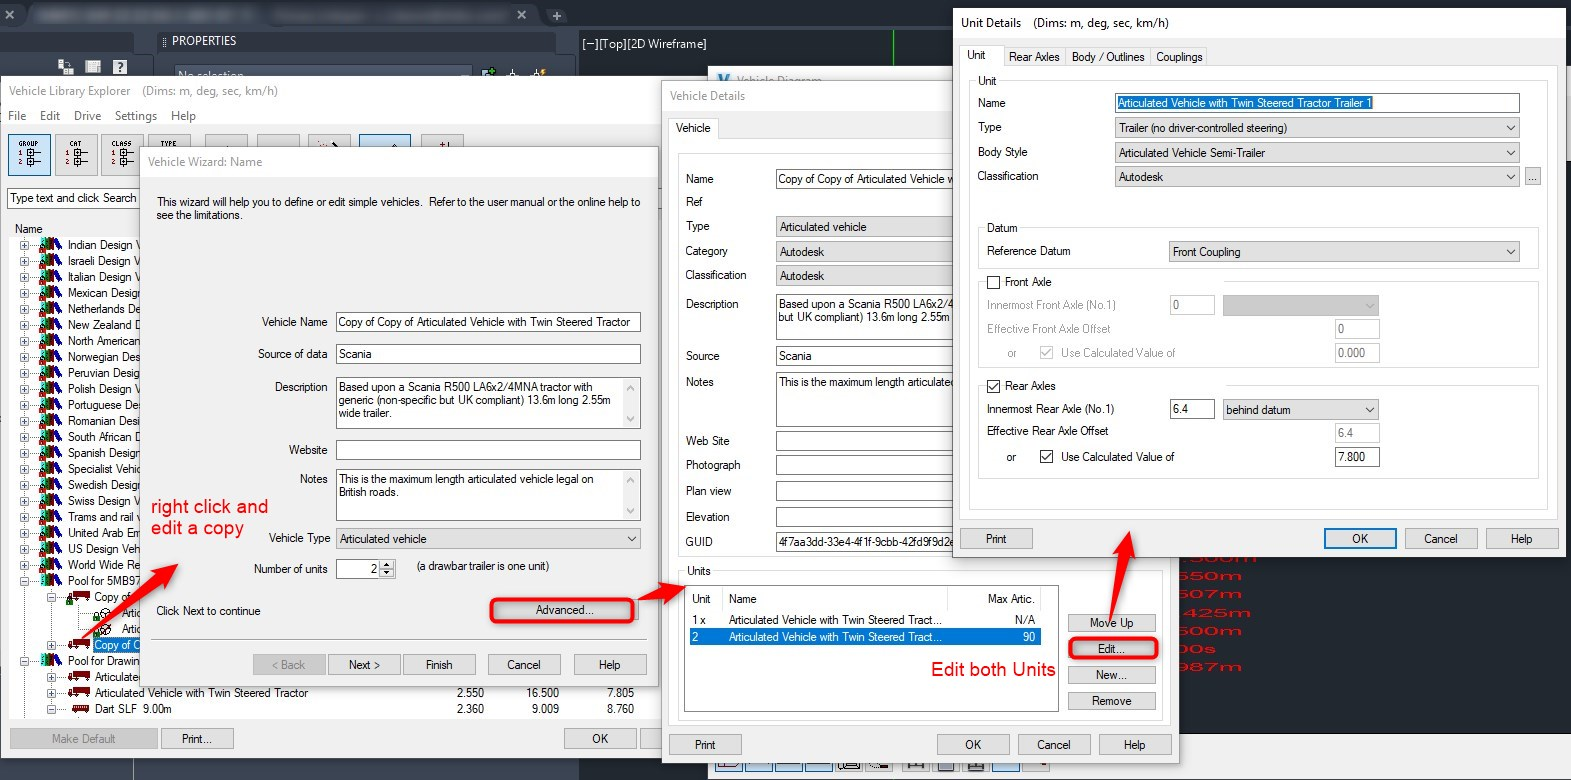Select the Unit tab in Unit Details

977,56
